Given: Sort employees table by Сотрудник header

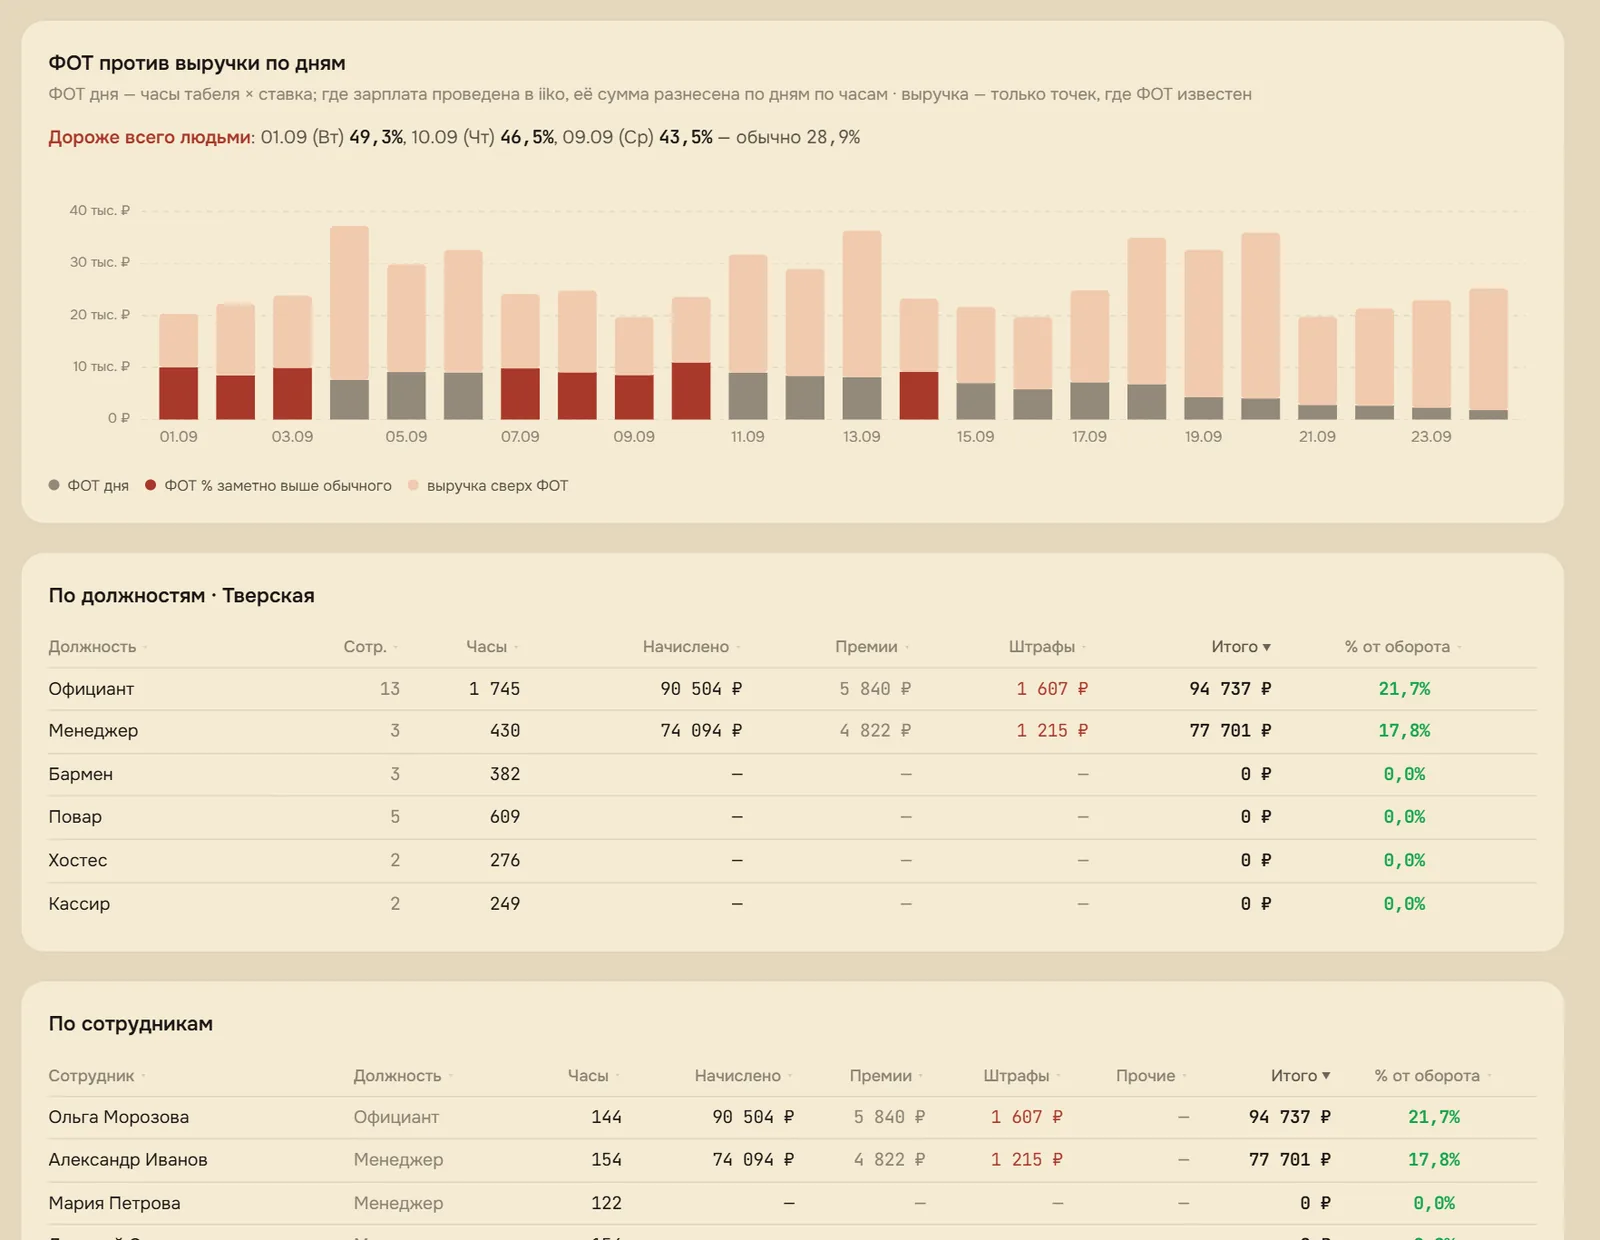Looking at the screenshot, I should (96, 1076).
